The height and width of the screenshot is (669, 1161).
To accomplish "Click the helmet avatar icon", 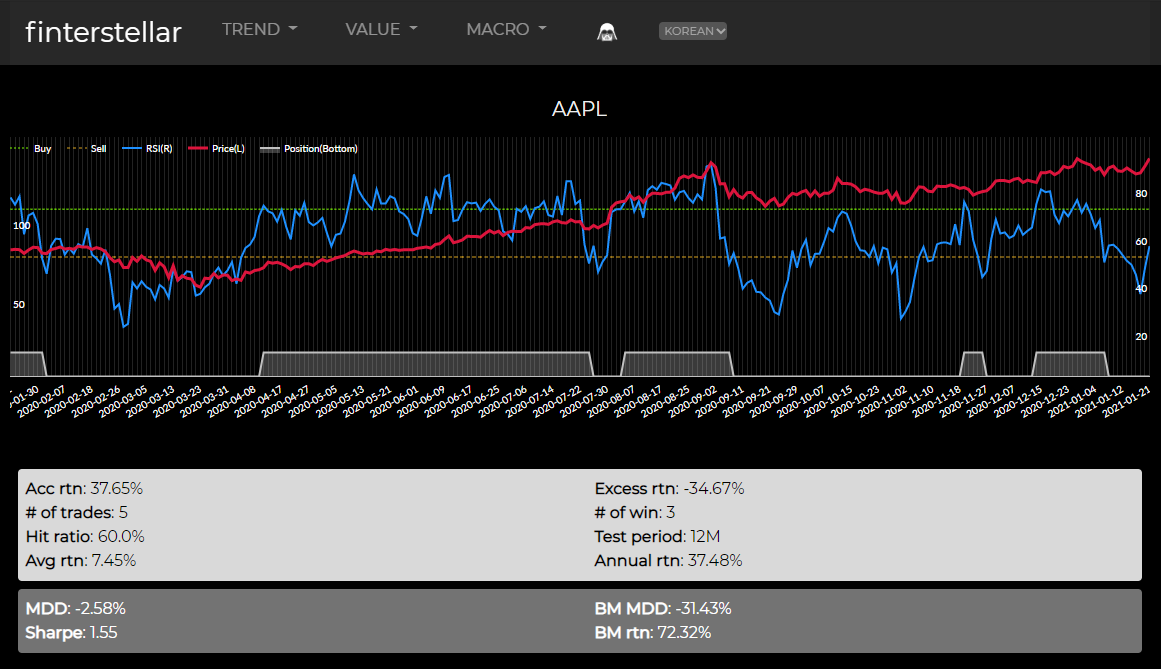I will [607, 31].
